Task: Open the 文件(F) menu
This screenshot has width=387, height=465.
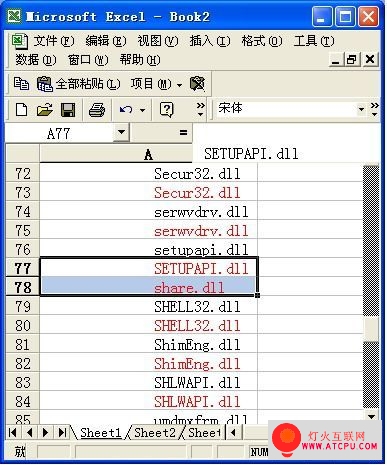Action: (x=53, y=41)
